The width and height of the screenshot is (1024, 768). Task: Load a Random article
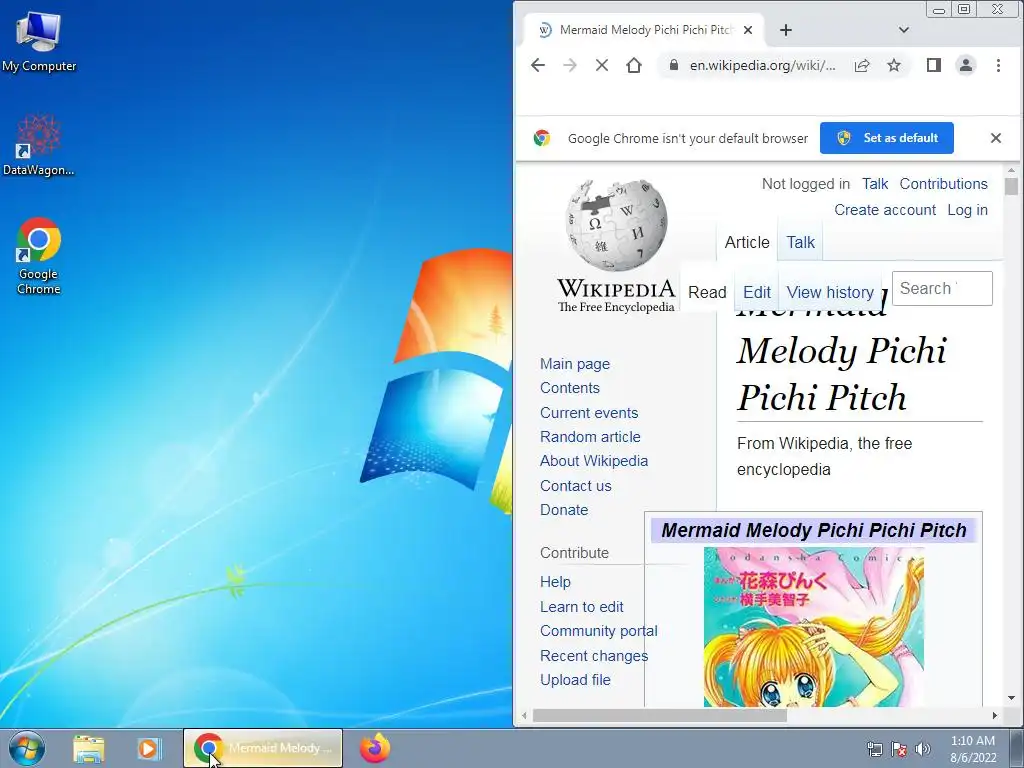(590, 437)
